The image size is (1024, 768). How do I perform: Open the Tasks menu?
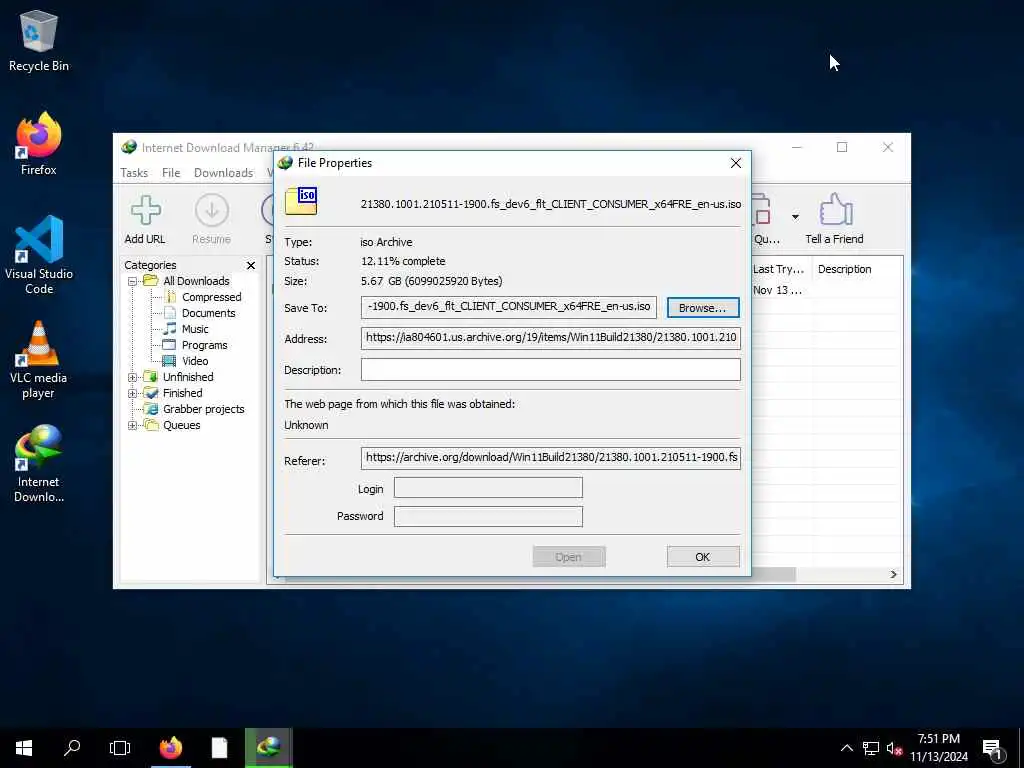click(x=134, y=172)
